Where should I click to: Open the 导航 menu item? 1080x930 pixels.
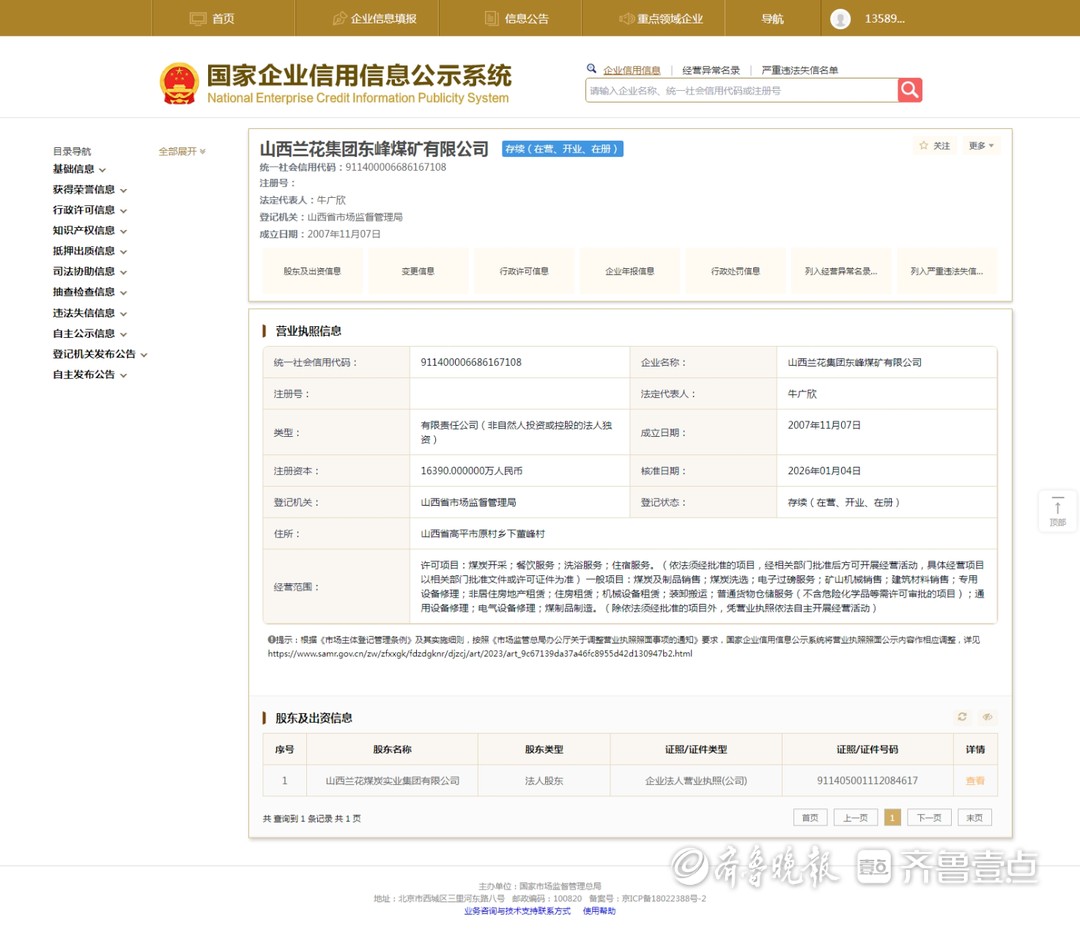point(772,19)
